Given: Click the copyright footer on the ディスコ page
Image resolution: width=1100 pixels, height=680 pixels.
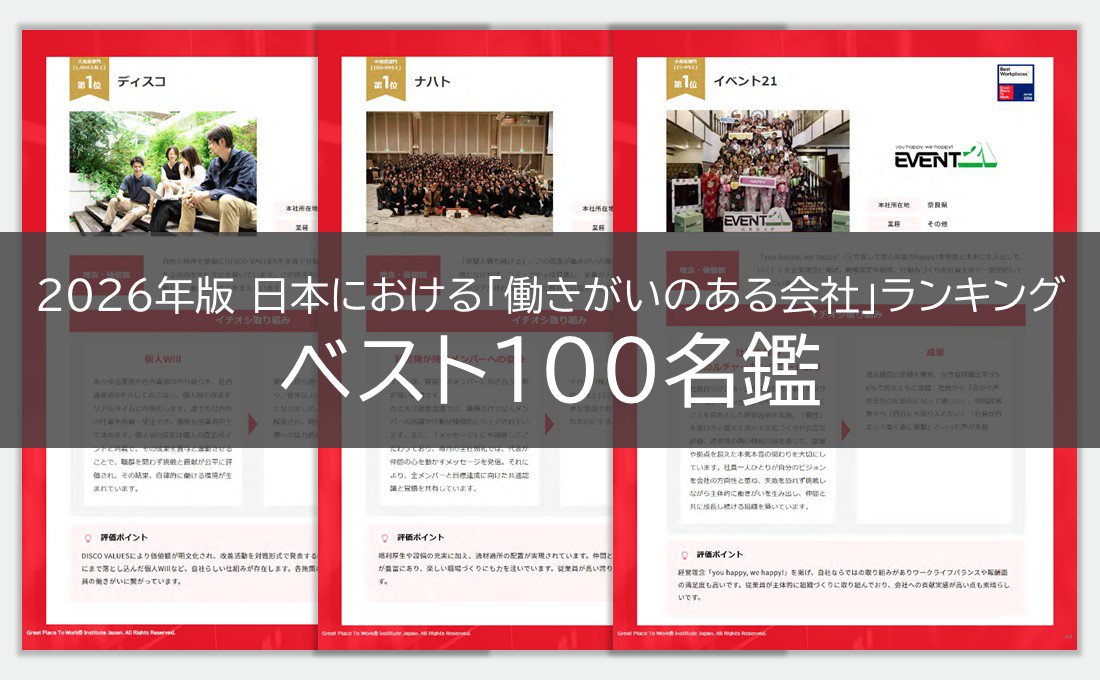Looking at the screenshot, I should click(101, 633).
